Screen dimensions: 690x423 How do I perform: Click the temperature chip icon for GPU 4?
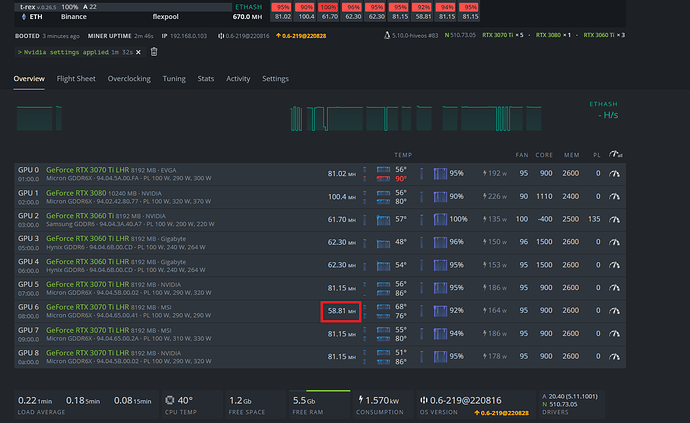pos(383,266)
